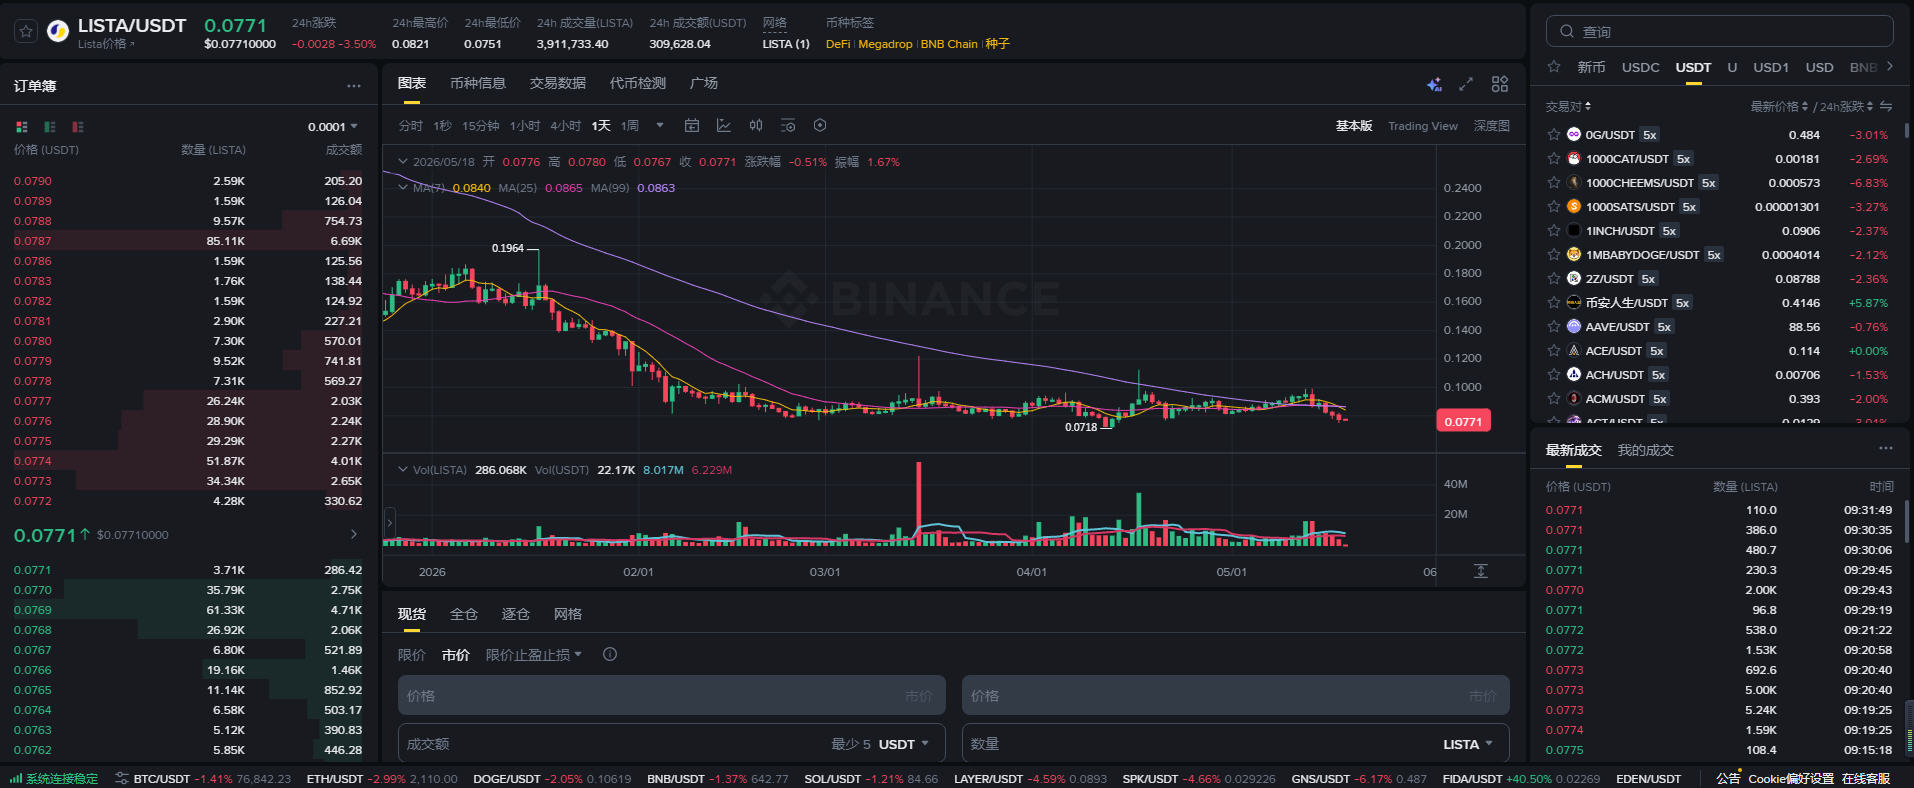Open the candlestick chart style icon
This screenshot has width=1914, height=788.
(x=756, y=125)
